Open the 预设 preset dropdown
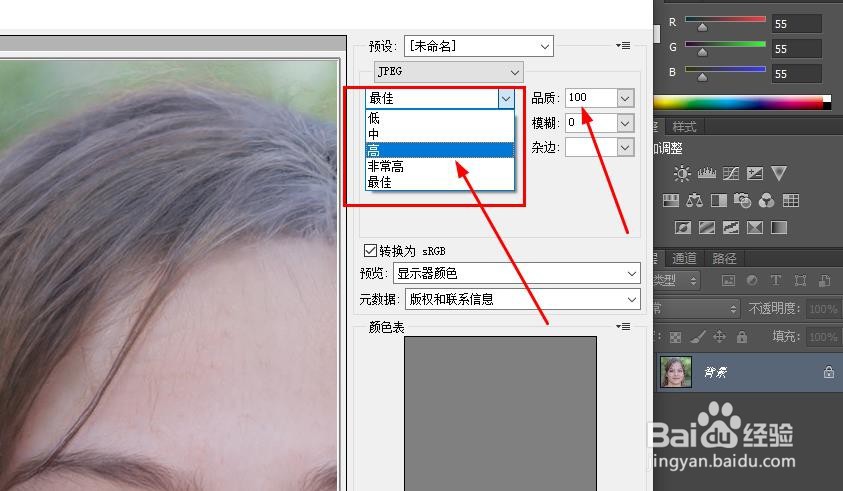Viewport: 843px width, 491px height. [478, 46]
